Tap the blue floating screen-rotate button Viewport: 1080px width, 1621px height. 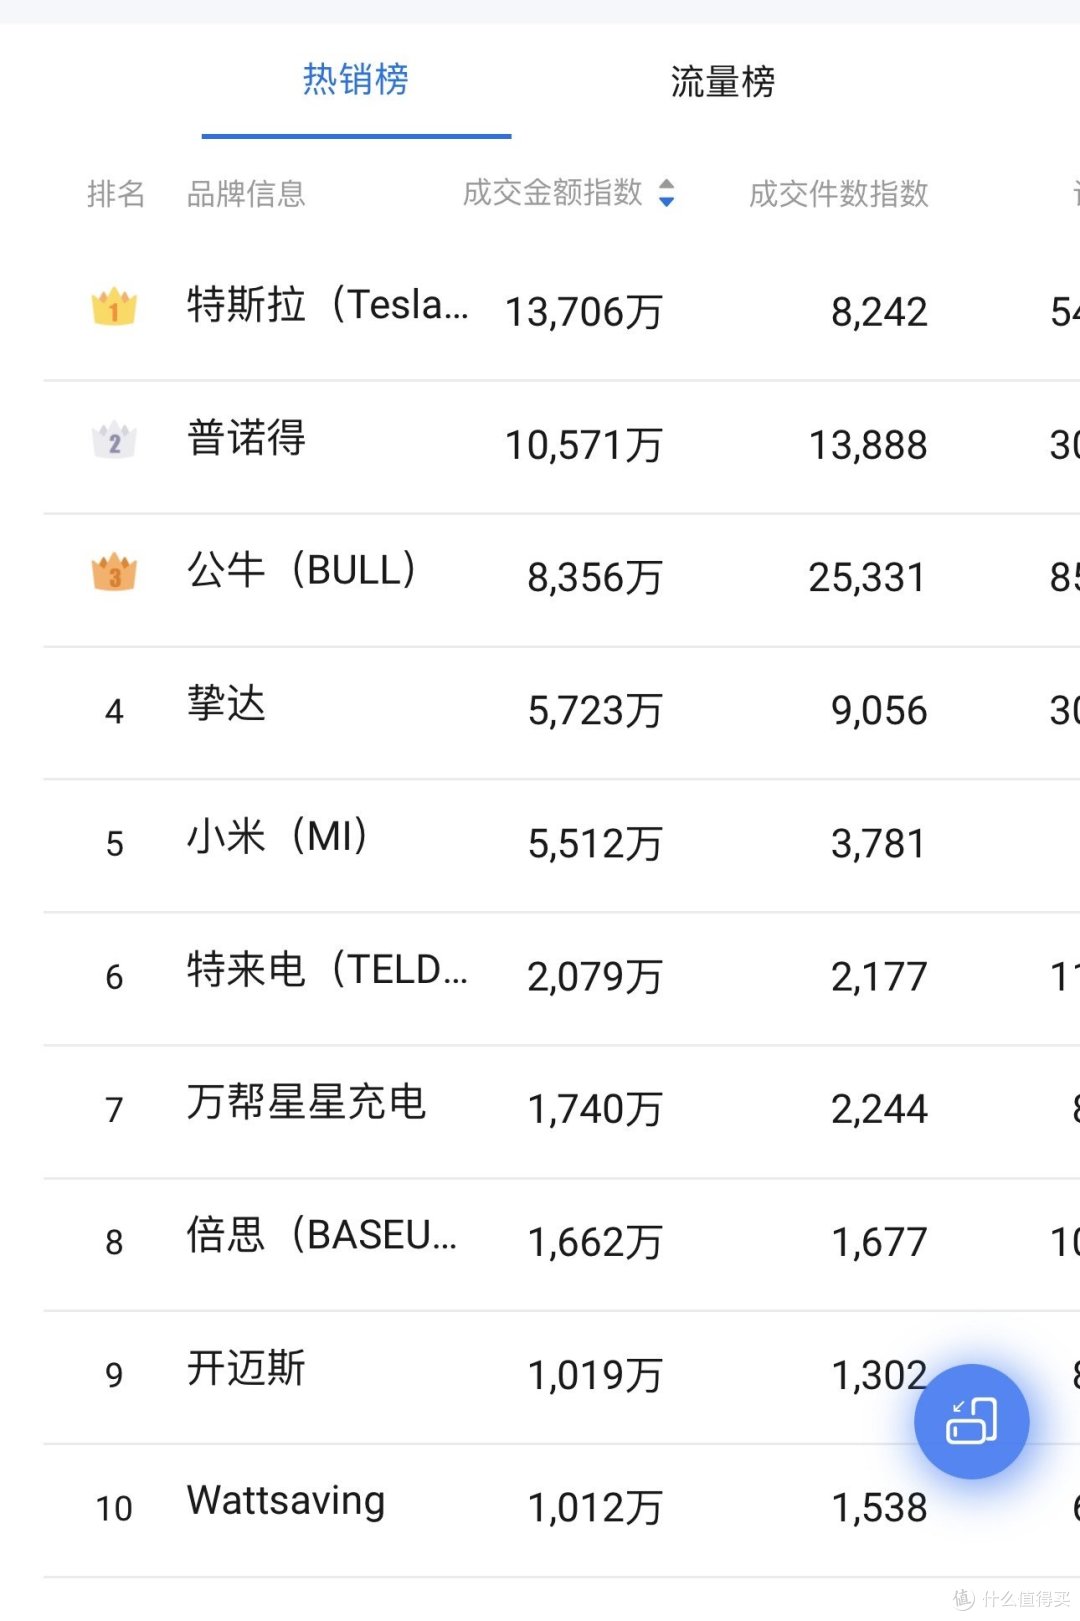click(971, 1421)
